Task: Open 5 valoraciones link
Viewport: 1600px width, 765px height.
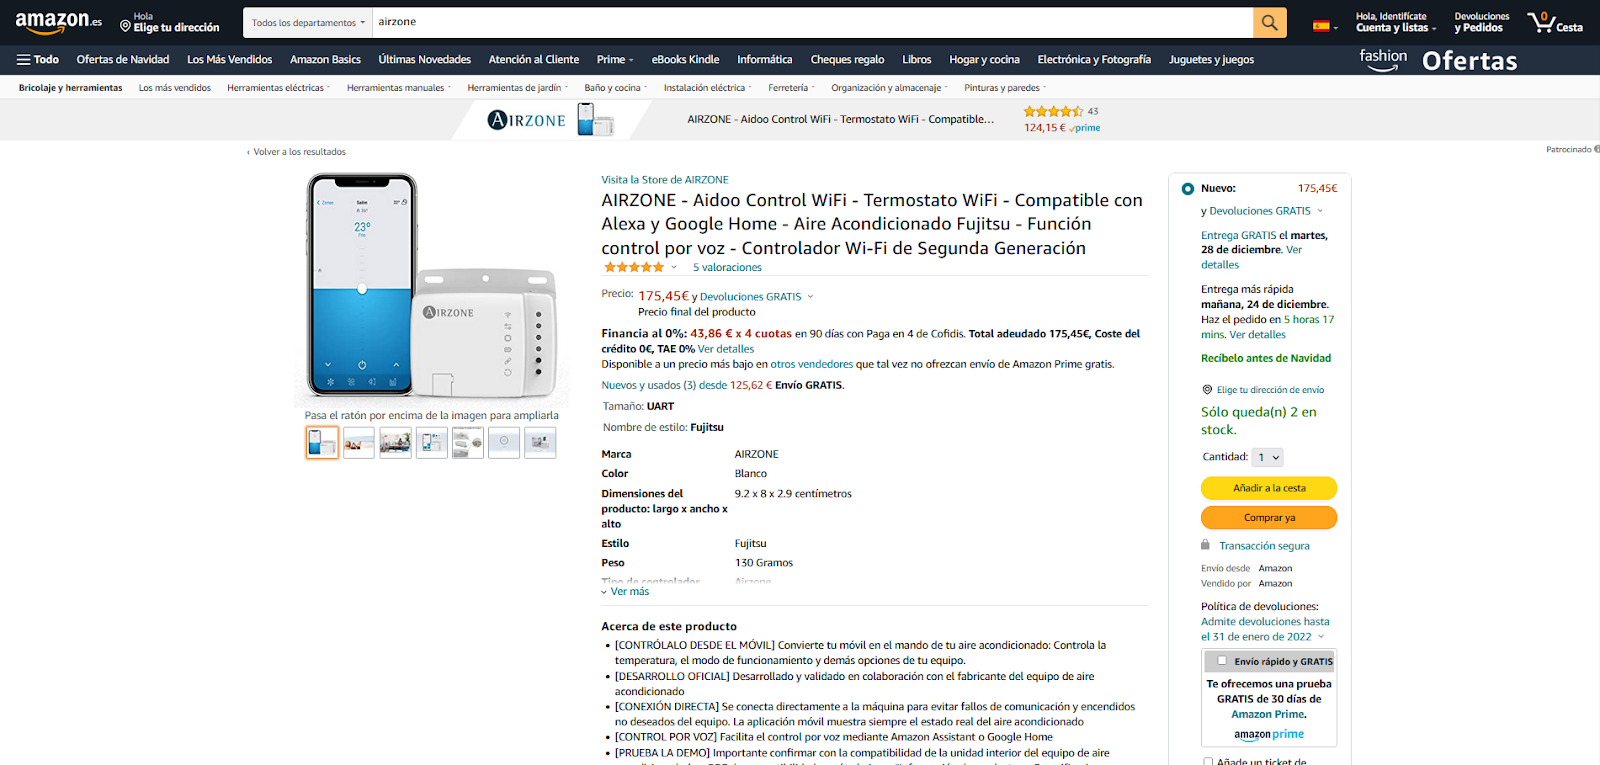Action: (x=727, y=267)
